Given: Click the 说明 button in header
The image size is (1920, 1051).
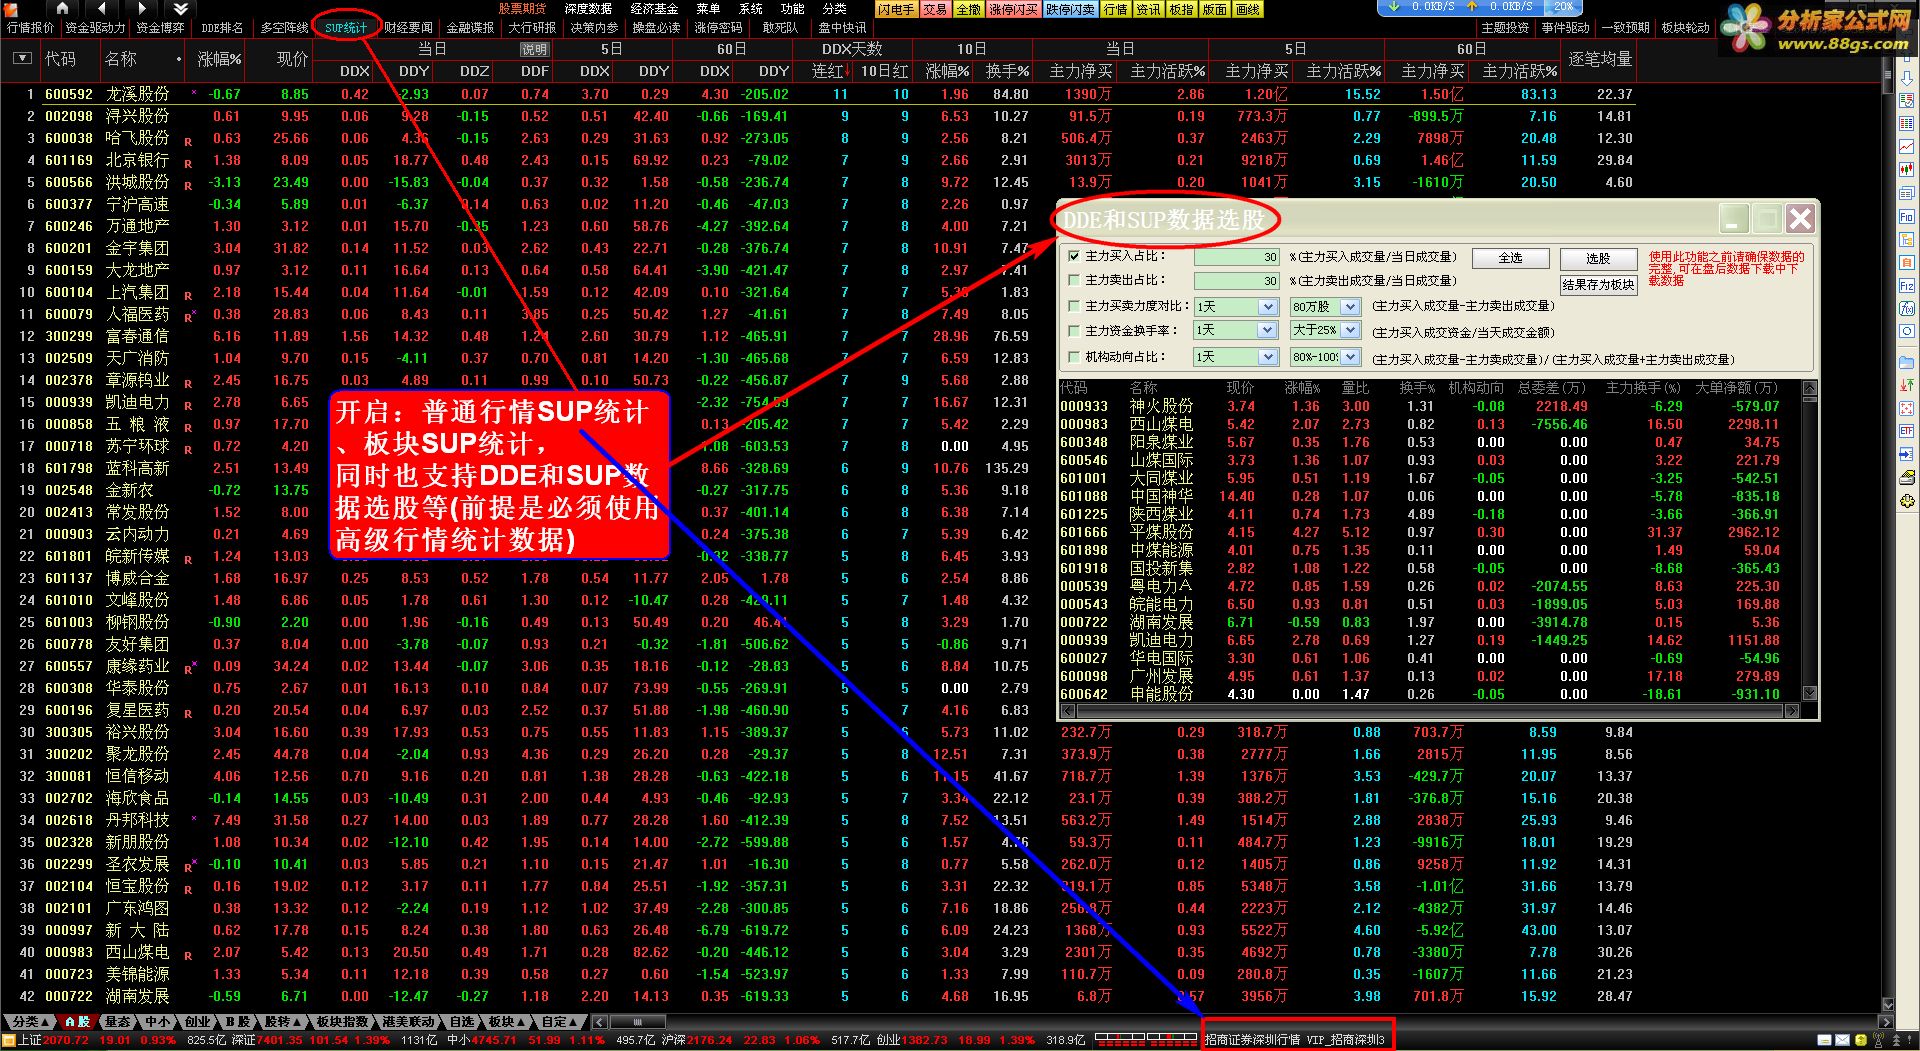Looking at the screenshot, I should [535, 49].
